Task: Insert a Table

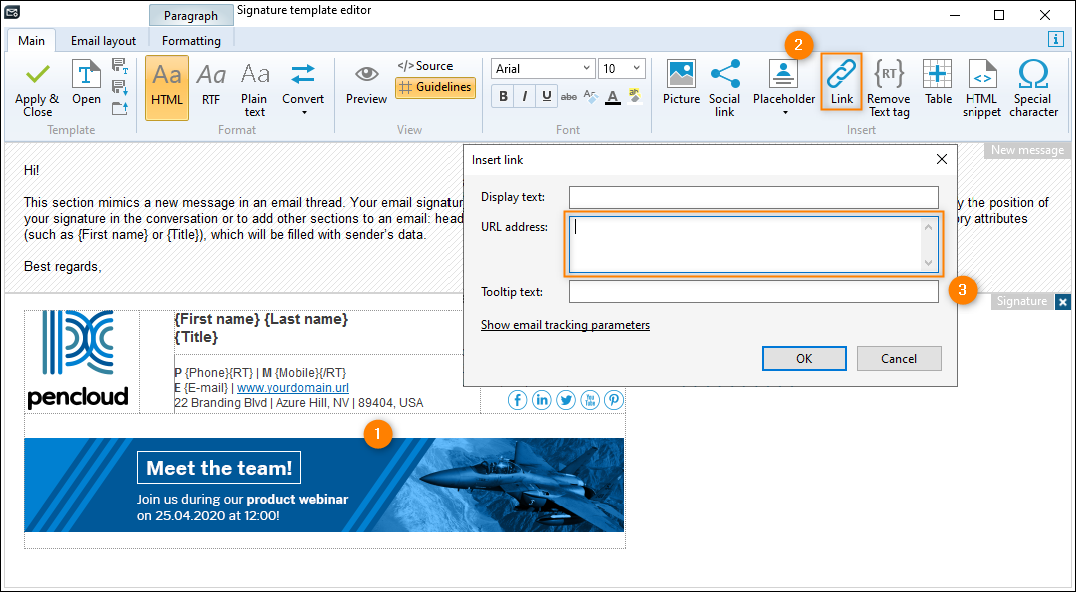Action: coord(938,82)
